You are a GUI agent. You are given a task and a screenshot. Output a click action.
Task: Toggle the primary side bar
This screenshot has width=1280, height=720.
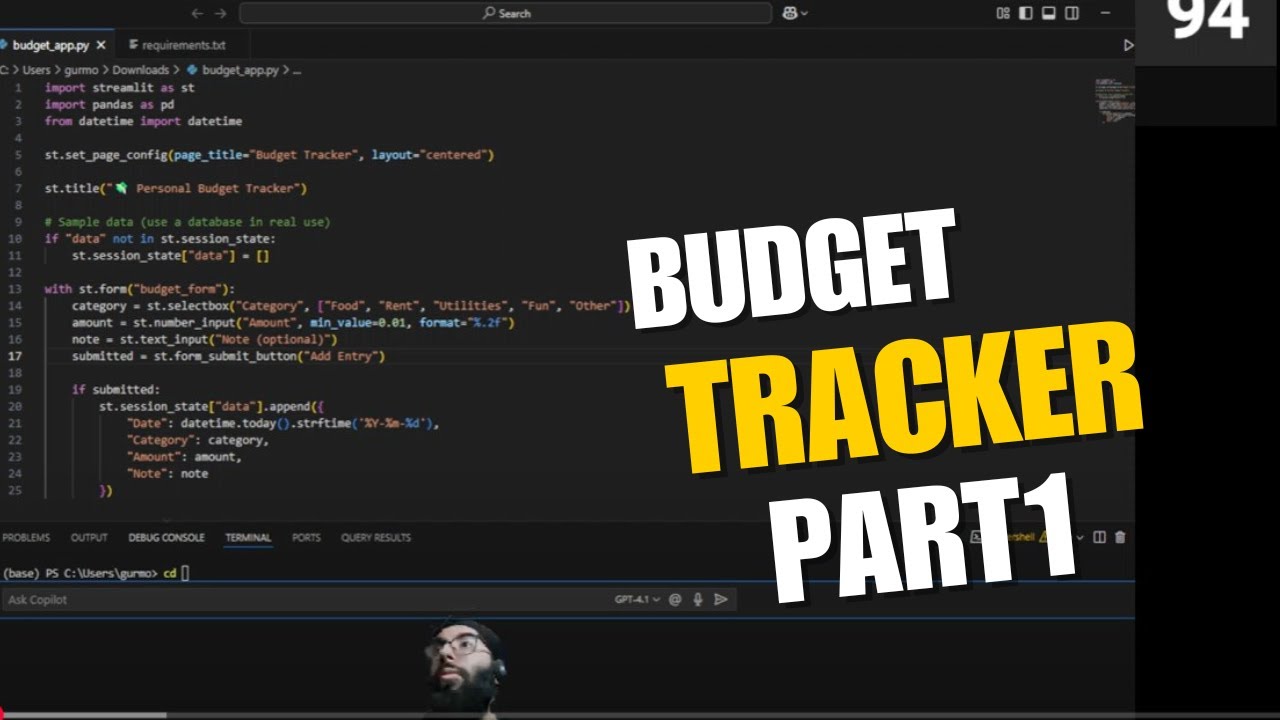(x=1026, y=13)
